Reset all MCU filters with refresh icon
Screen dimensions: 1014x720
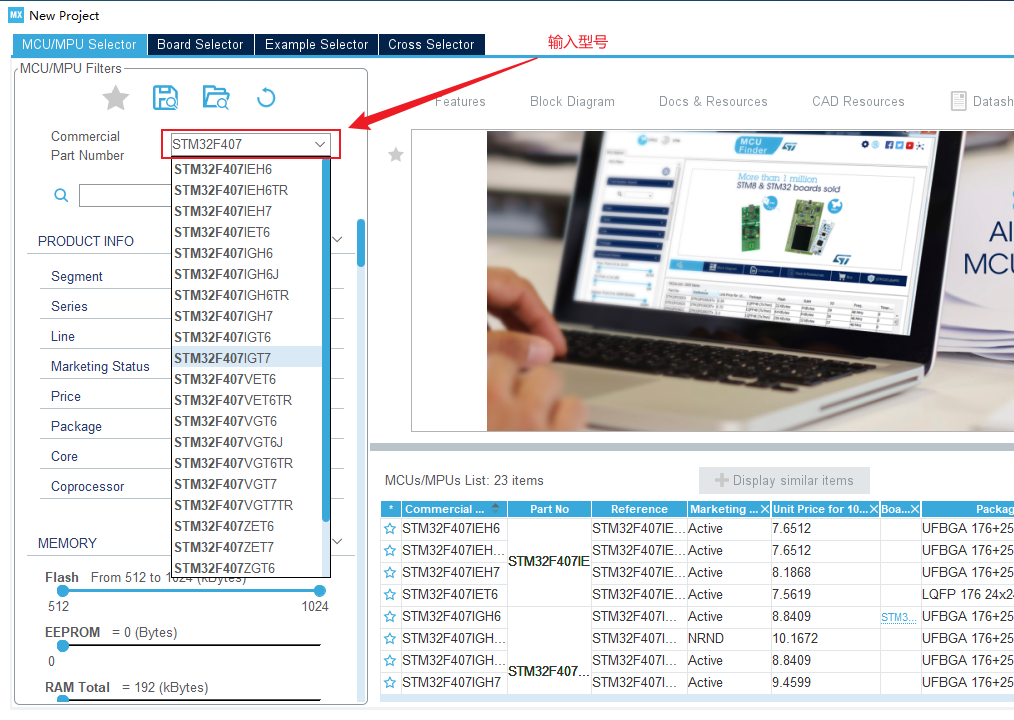pyautogui.click(x=266, y=98)
